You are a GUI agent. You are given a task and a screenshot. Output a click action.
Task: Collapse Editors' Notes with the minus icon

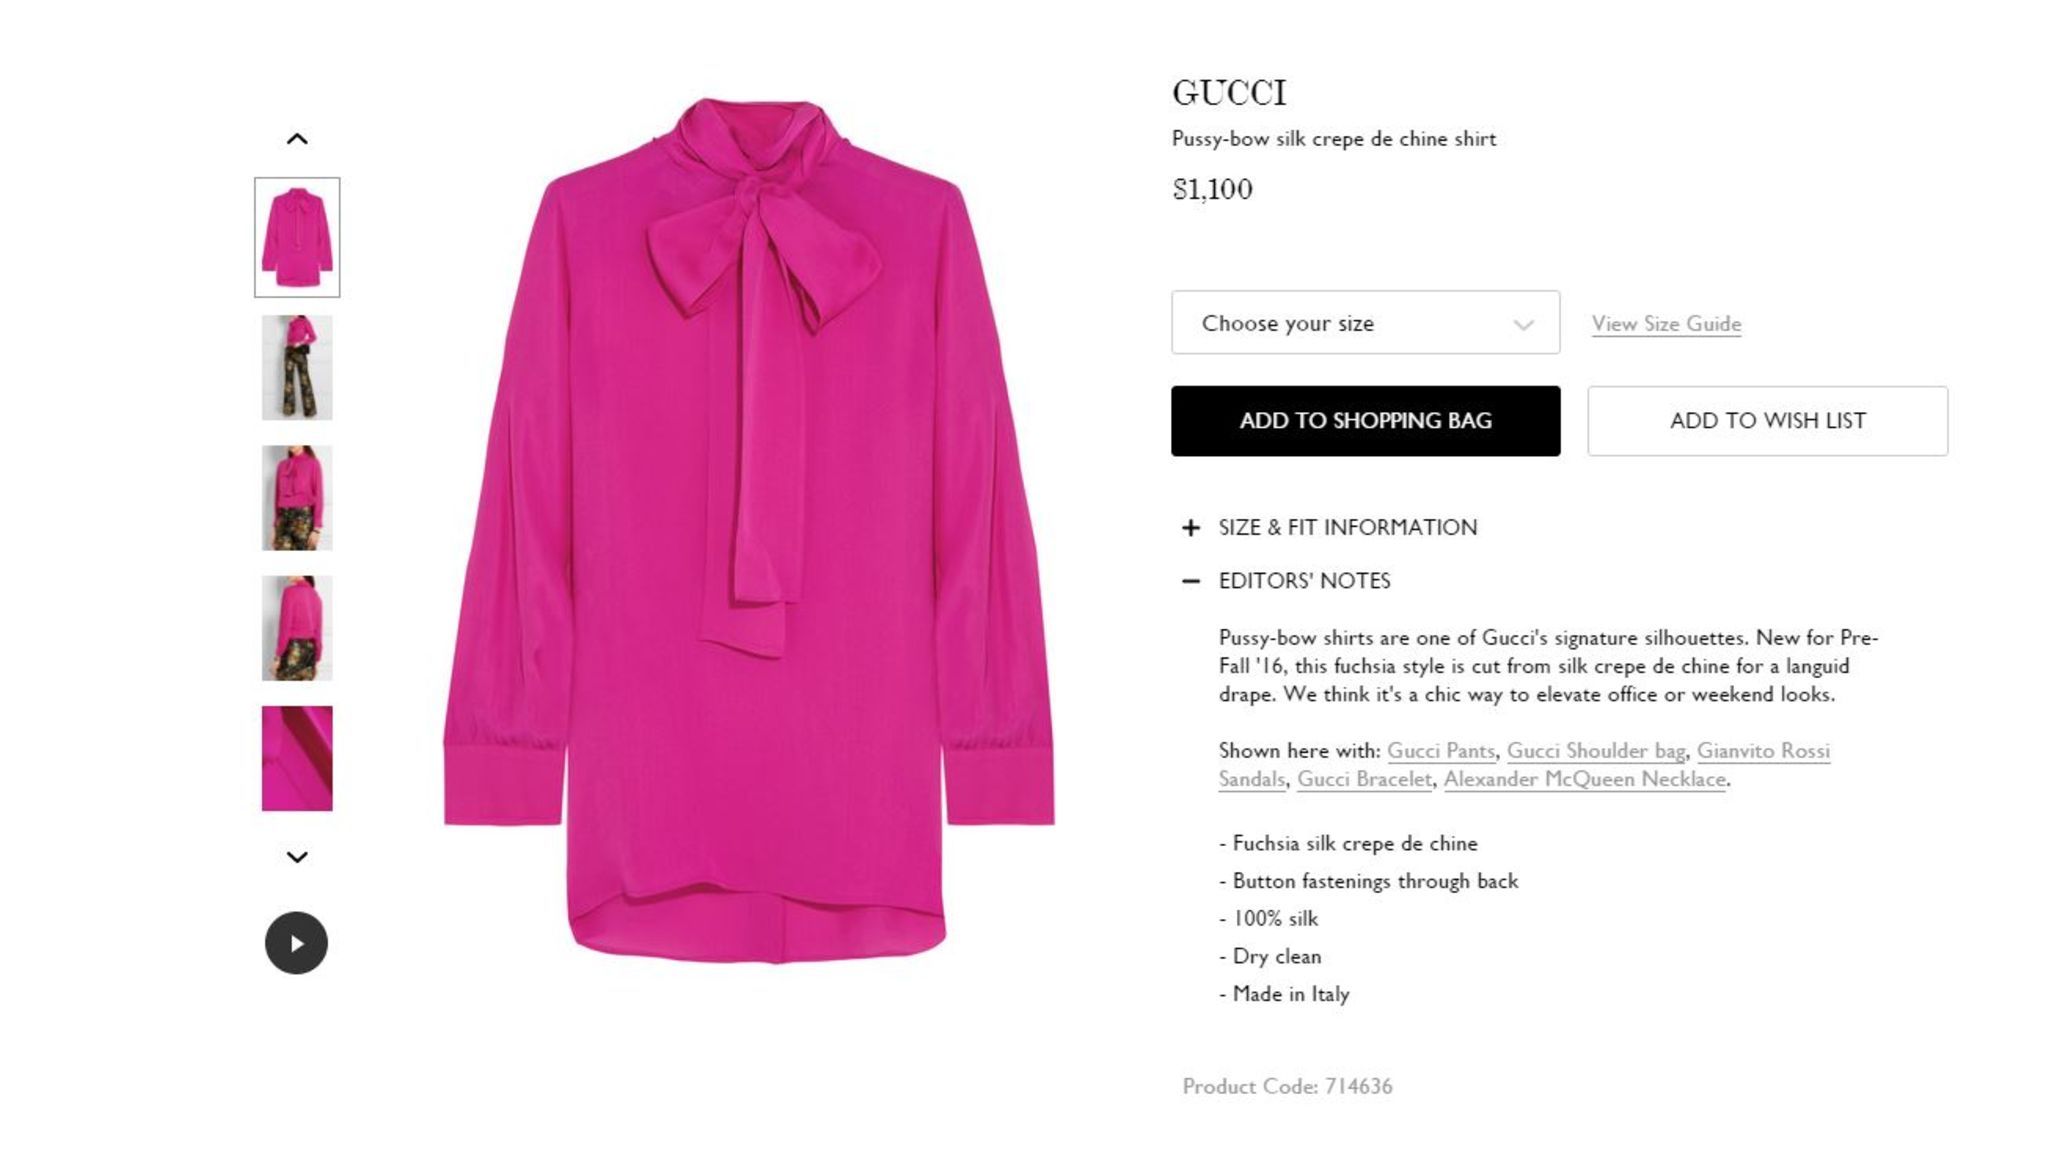point(1190,581)
